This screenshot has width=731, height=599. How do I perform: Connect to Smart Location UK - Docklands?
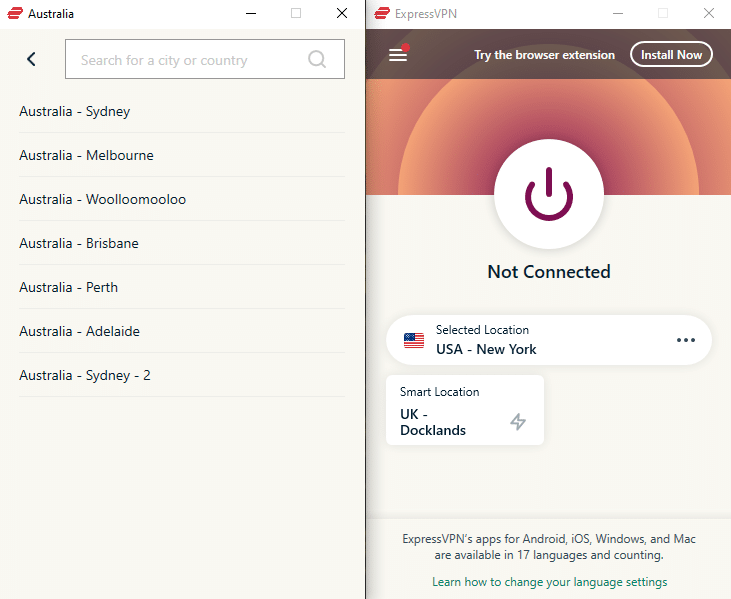[465, 410]
